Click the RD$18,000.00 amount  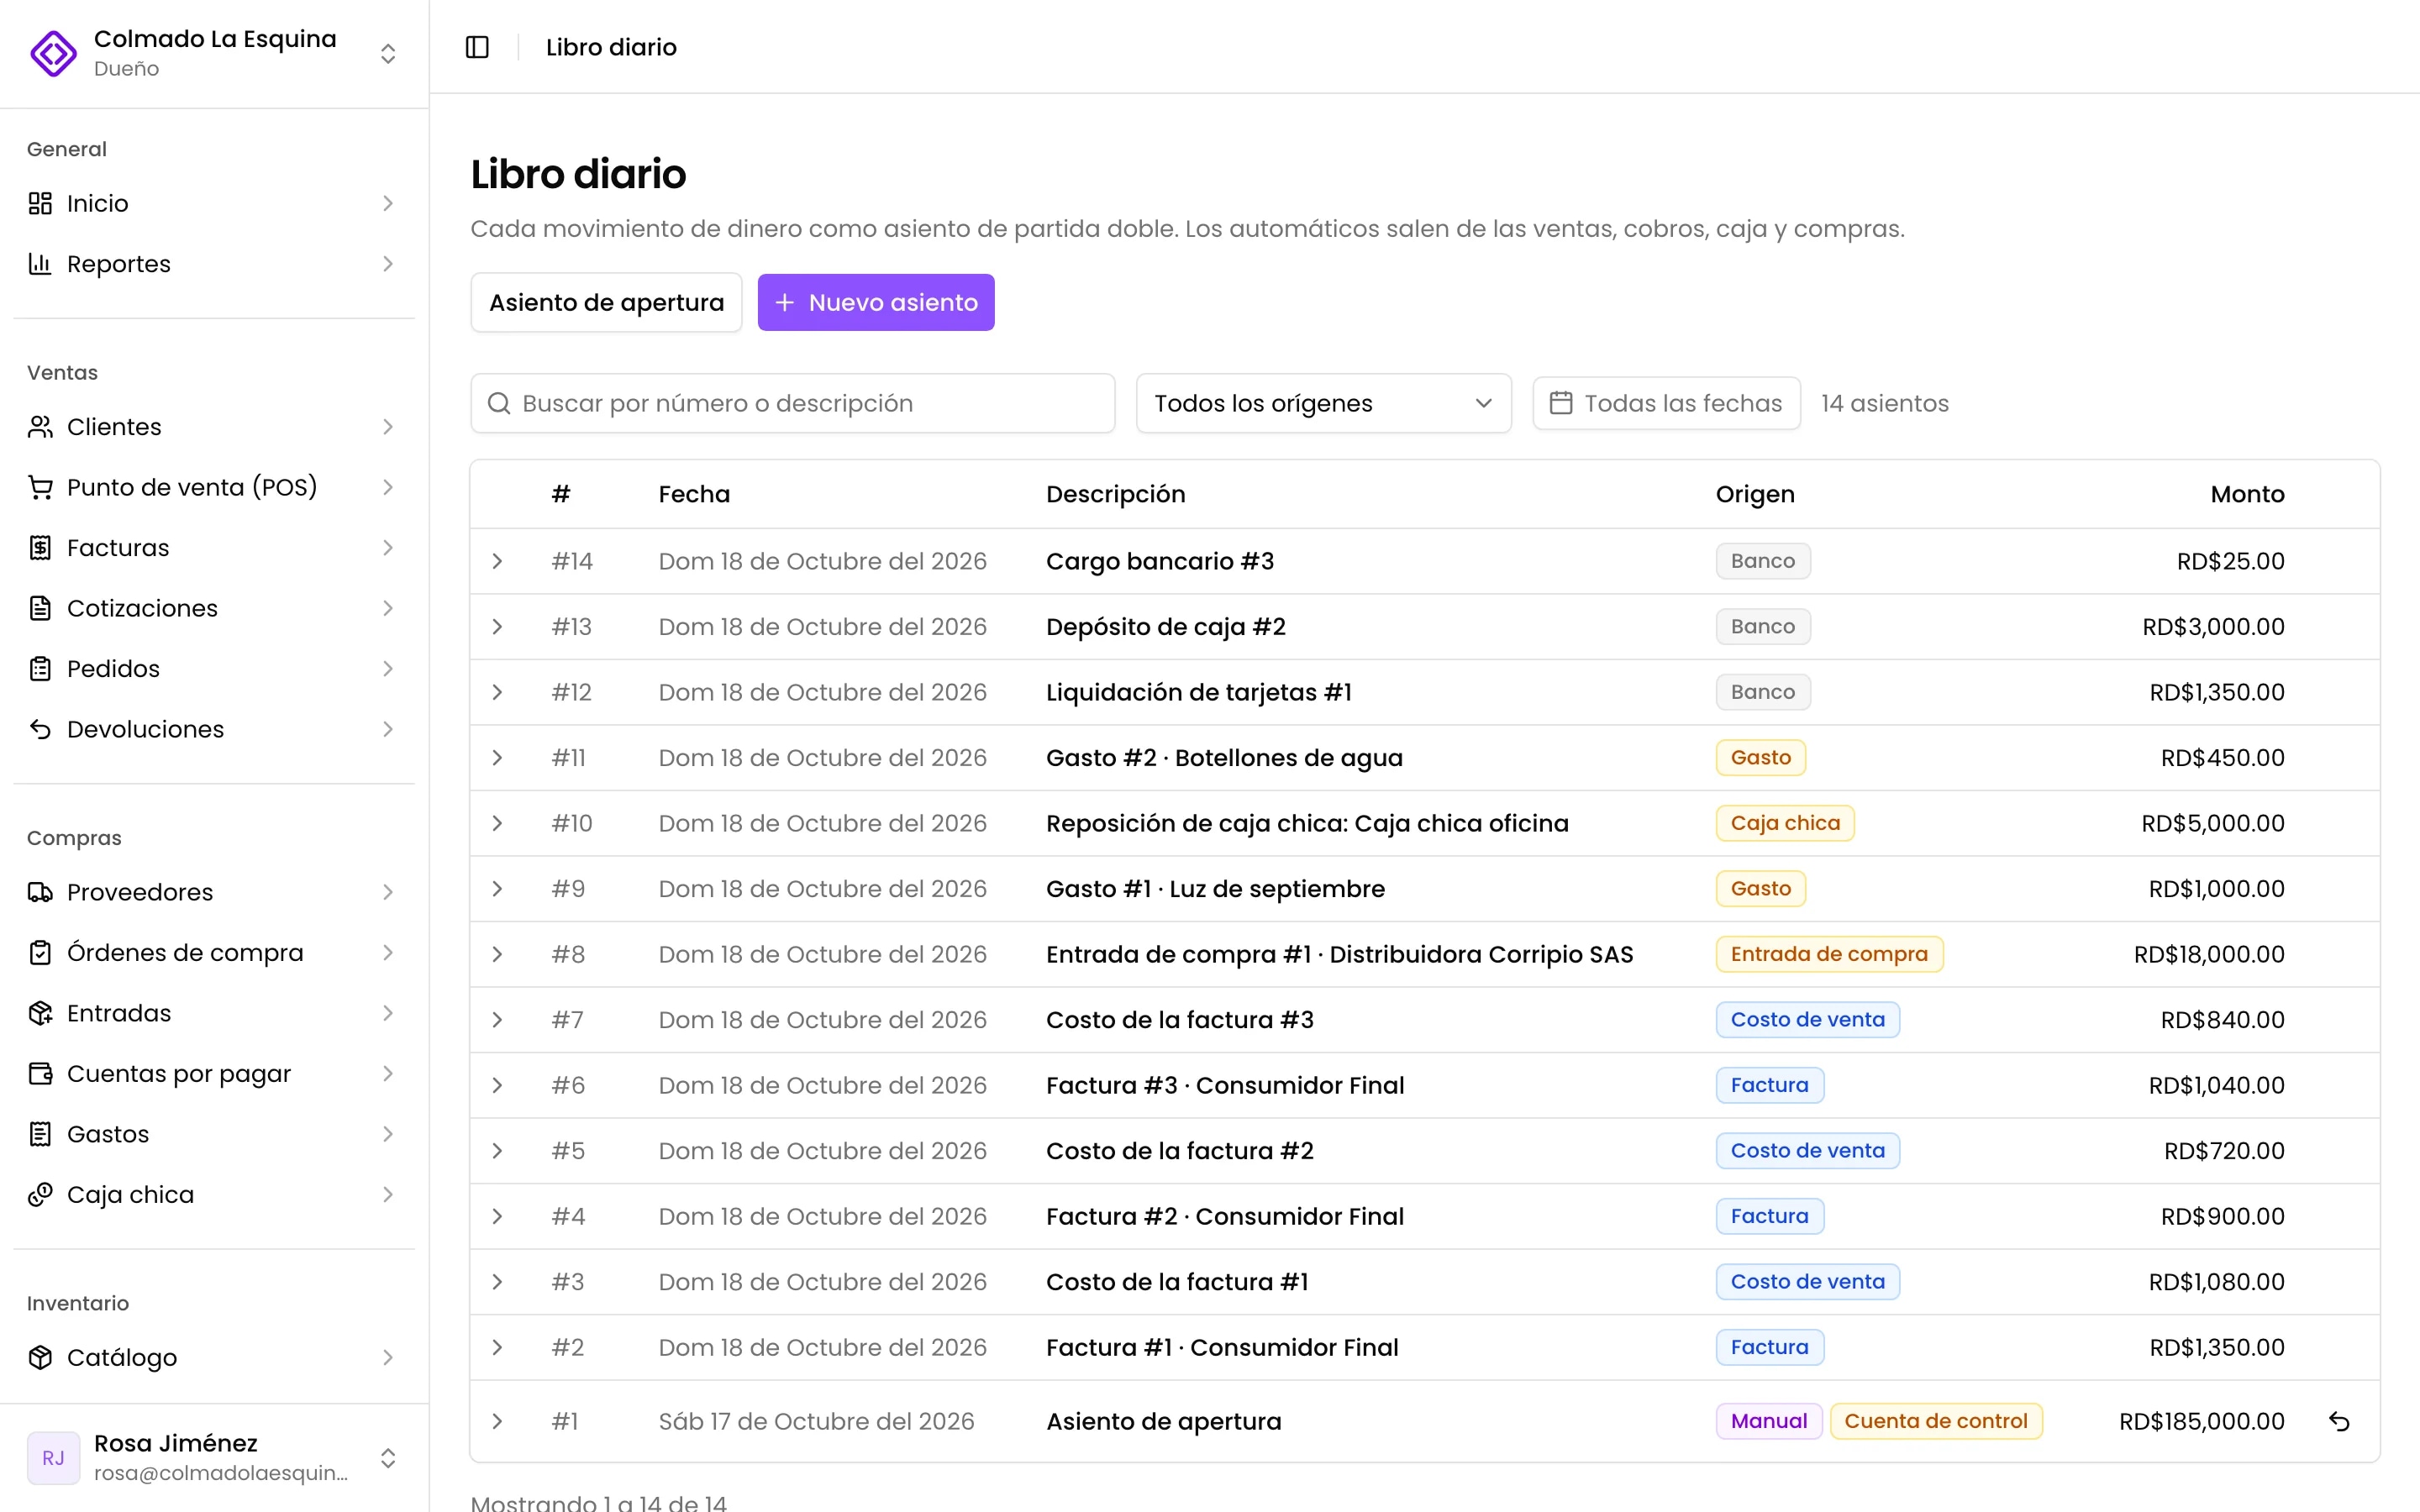pos(2209,954)
